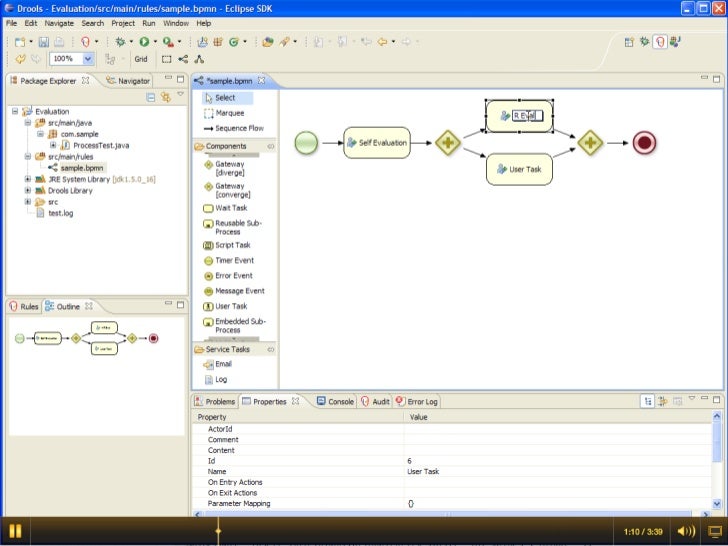The height and width of the screenshot is (546, 728).
Task: Switch to the Drools perspective button
Action: [x=660, y=42]
